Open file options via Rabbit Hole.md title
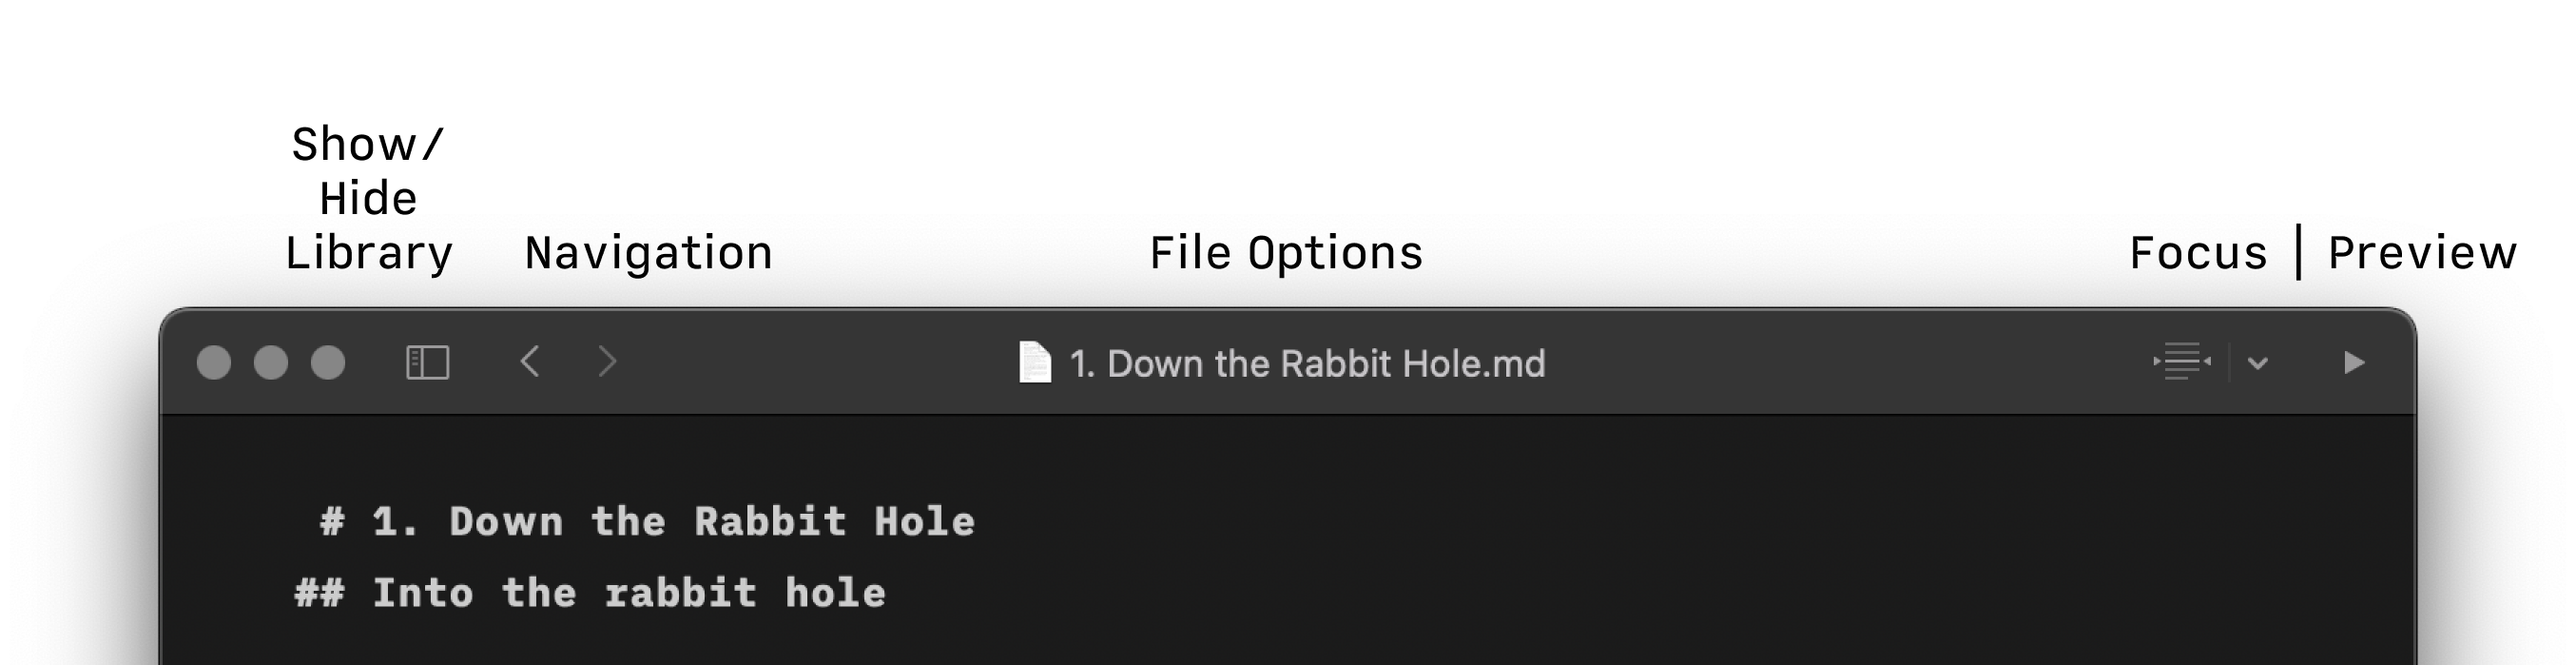This screenshot has width=2576, height=665. tap(1307, 363)
